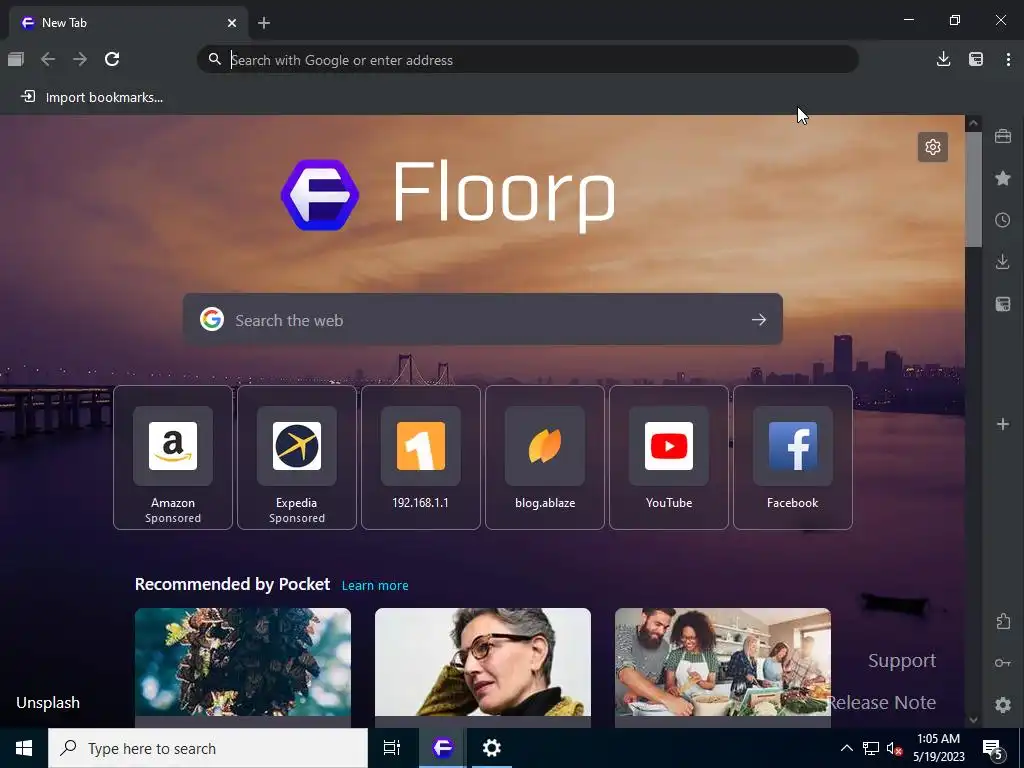Open the passwords key icon in sidebar
Image resolution: width=1024 pixels, height=768 pixels.
tap(1002, 663)
